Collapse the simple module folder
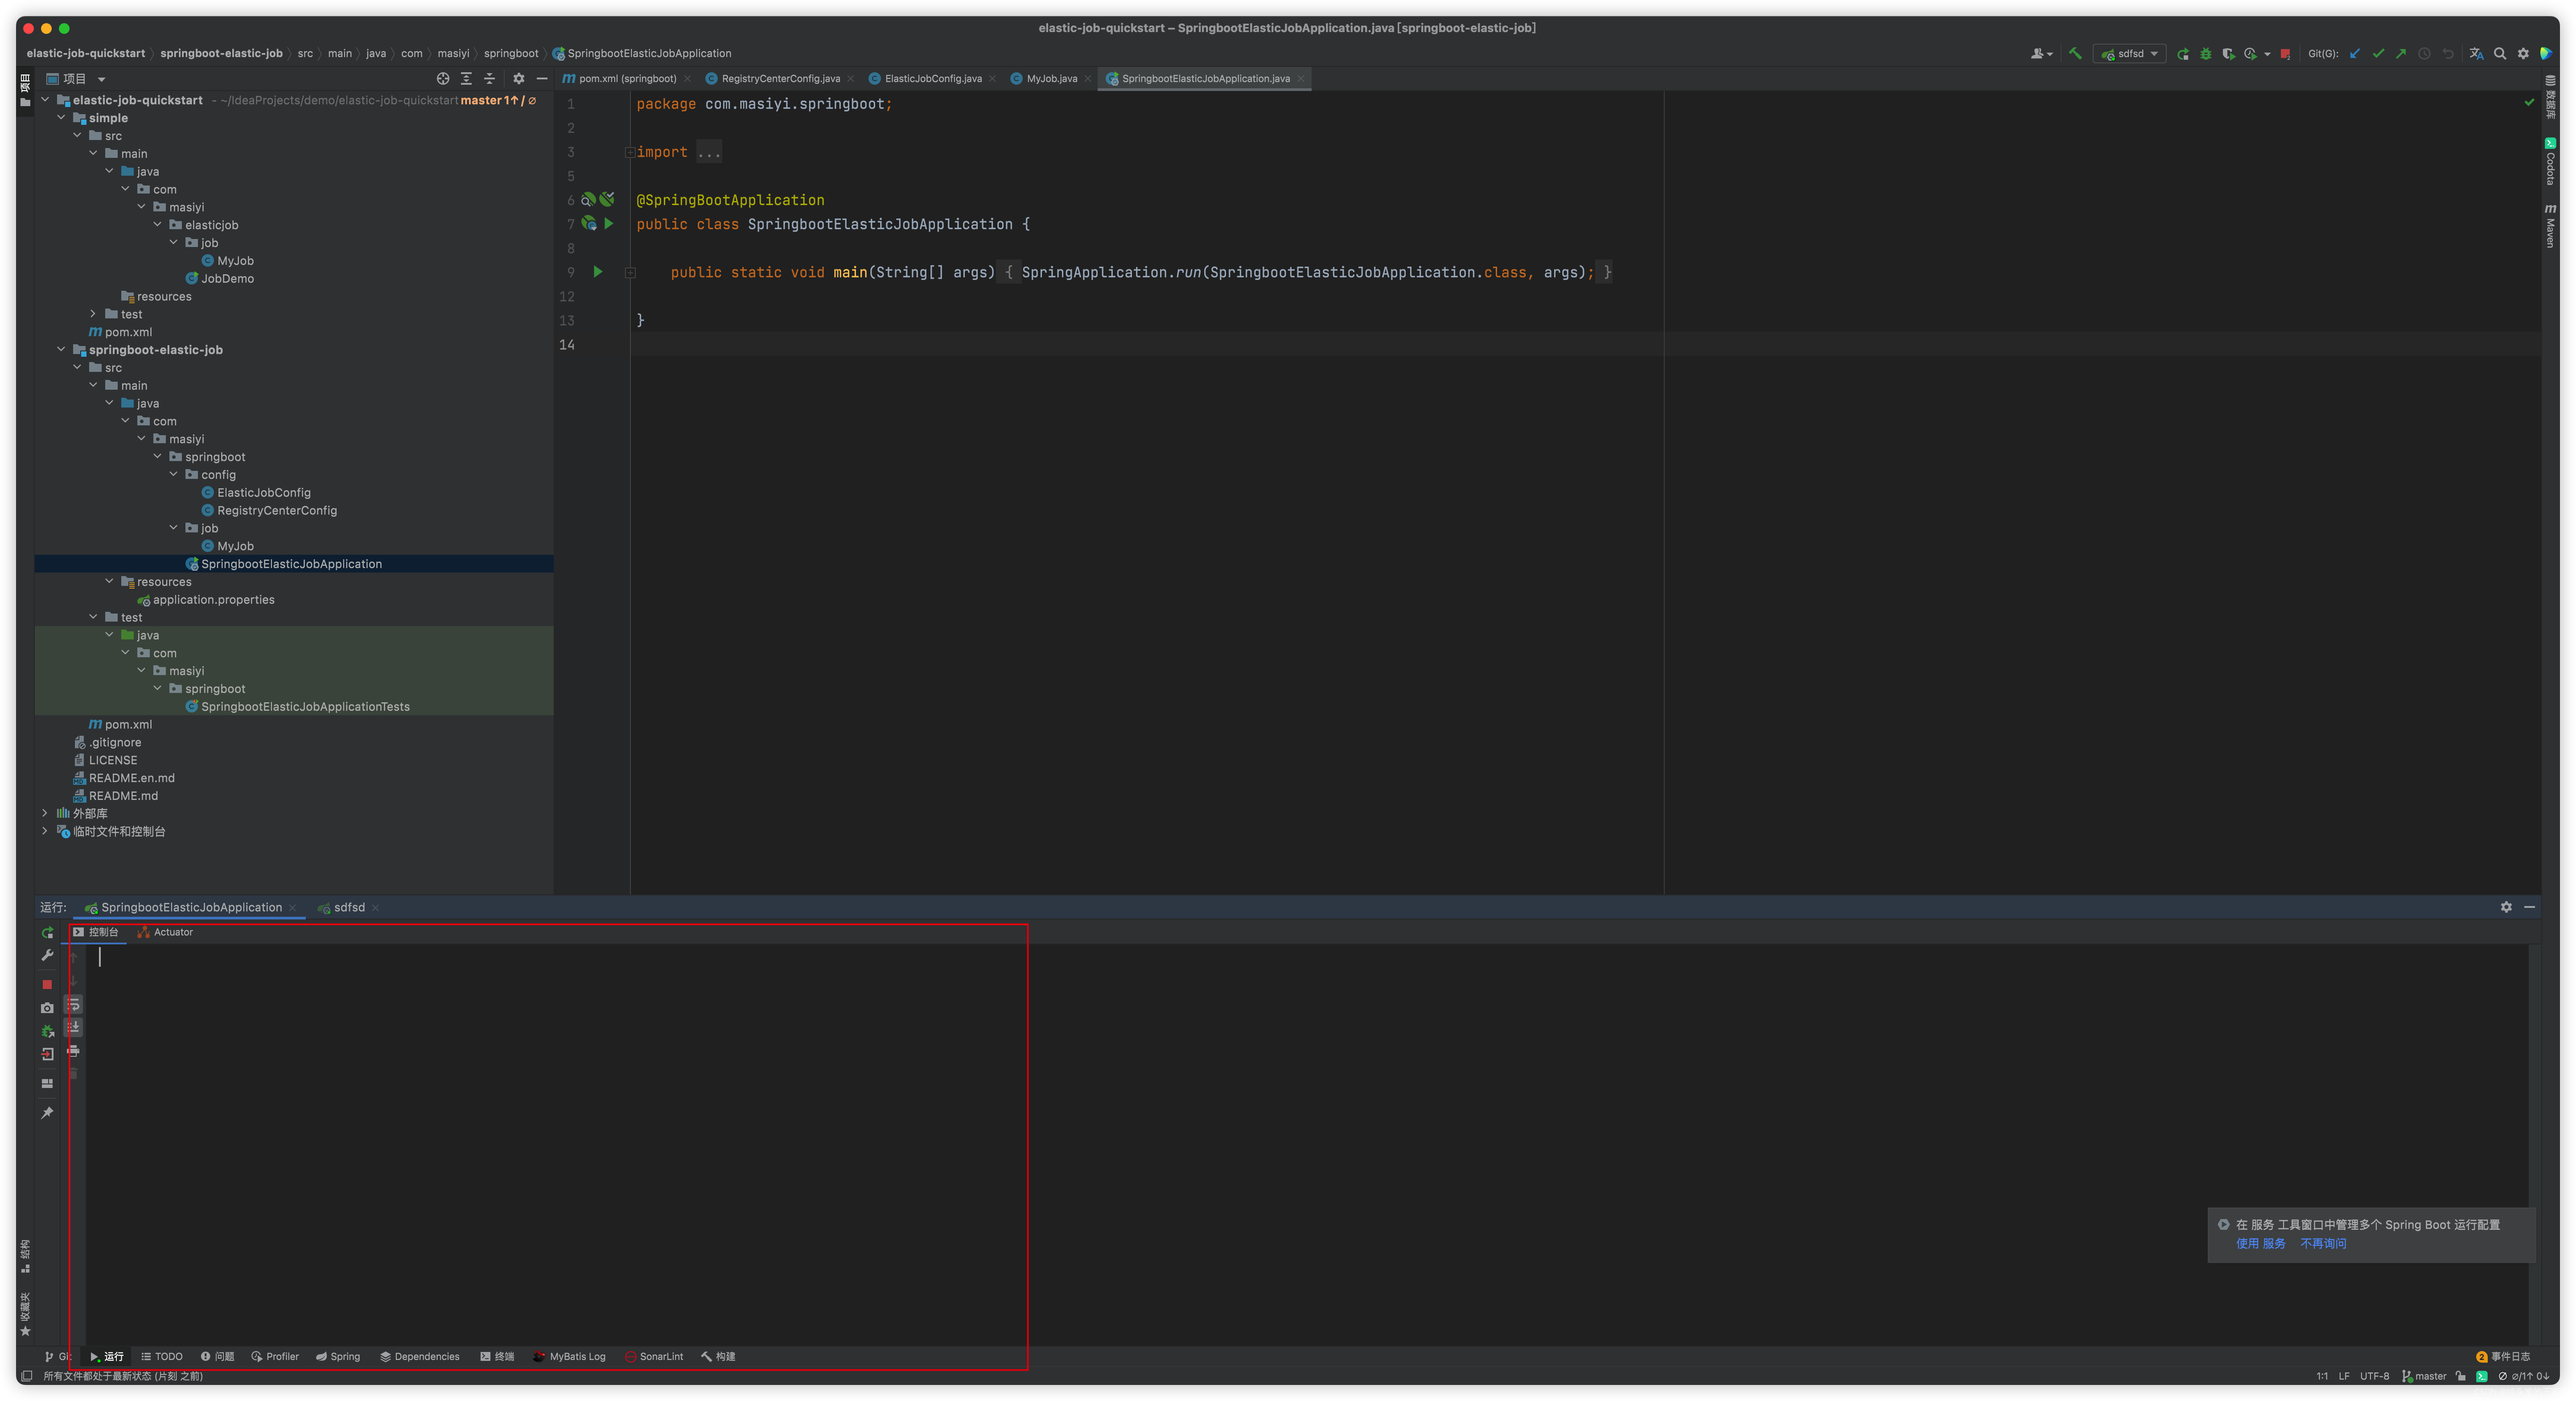 tap(62, 118)
